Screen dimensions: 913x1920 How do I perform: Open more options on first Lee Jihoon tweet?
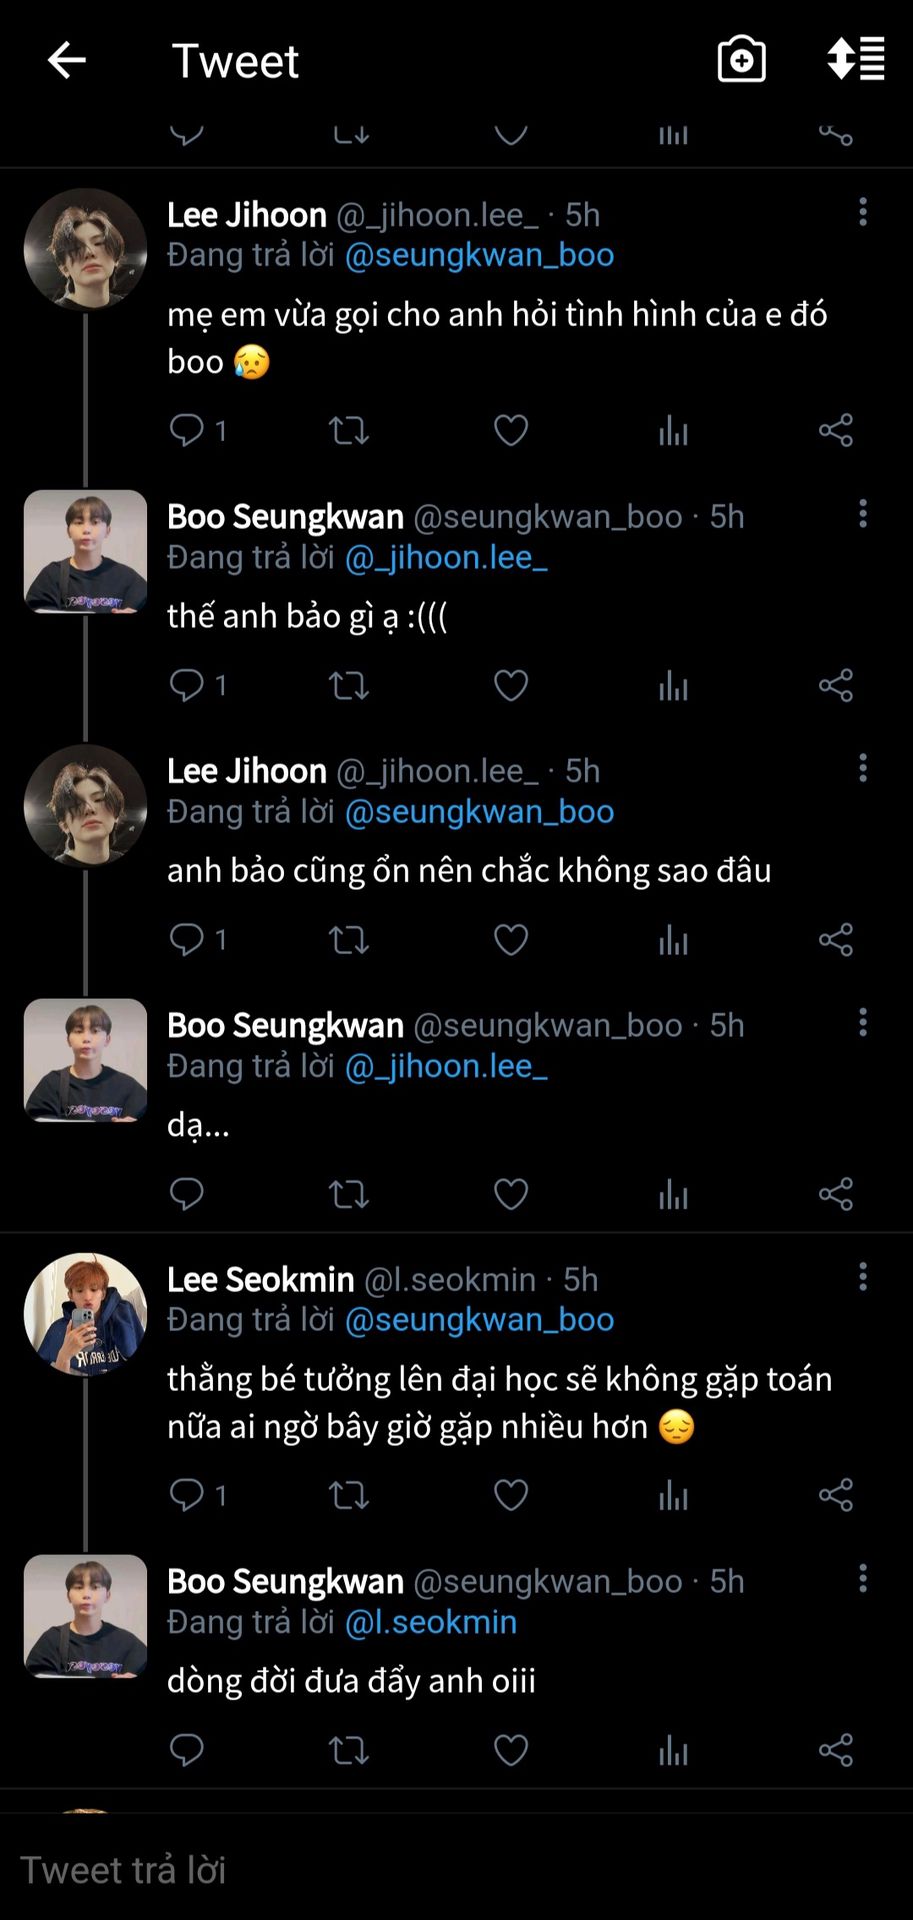[862, 212]
